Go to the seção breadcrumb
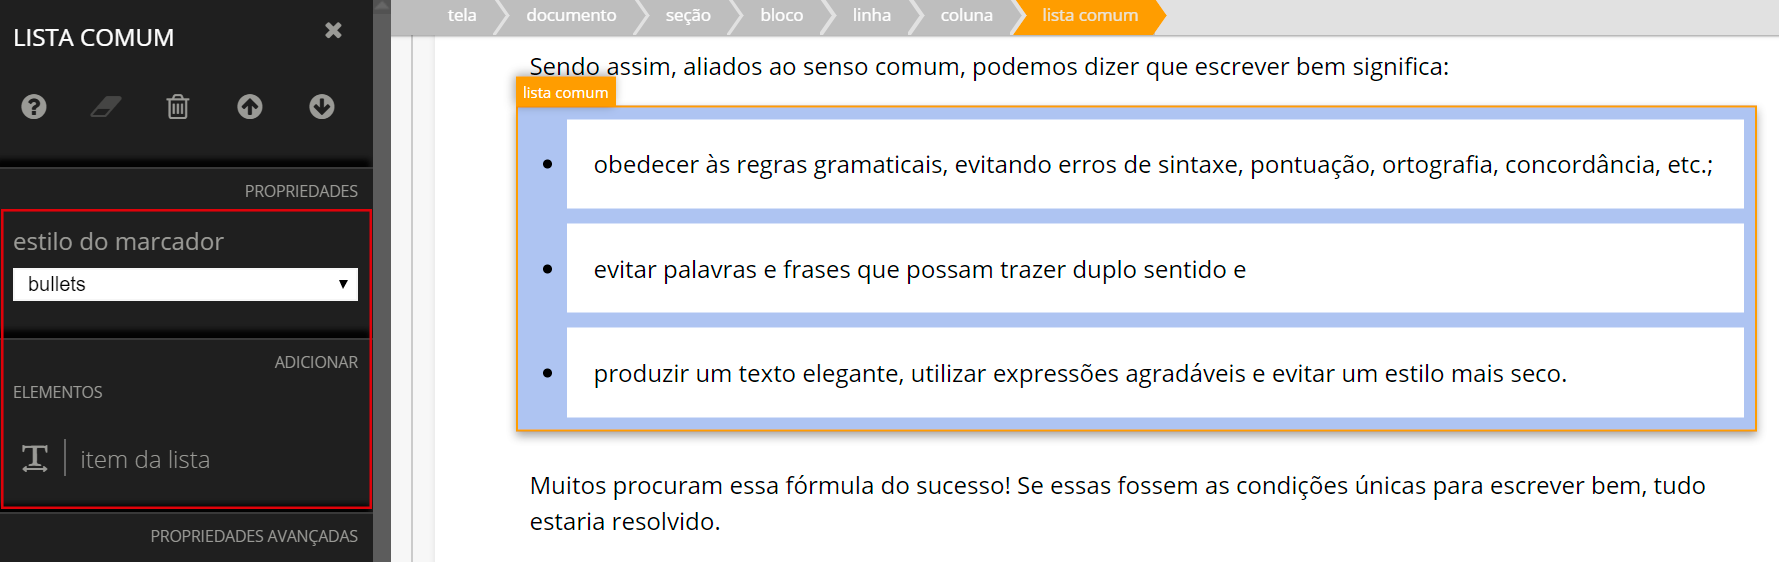Image resolution: width=1779 pixels, height=562 pixels. pos(688,15)
